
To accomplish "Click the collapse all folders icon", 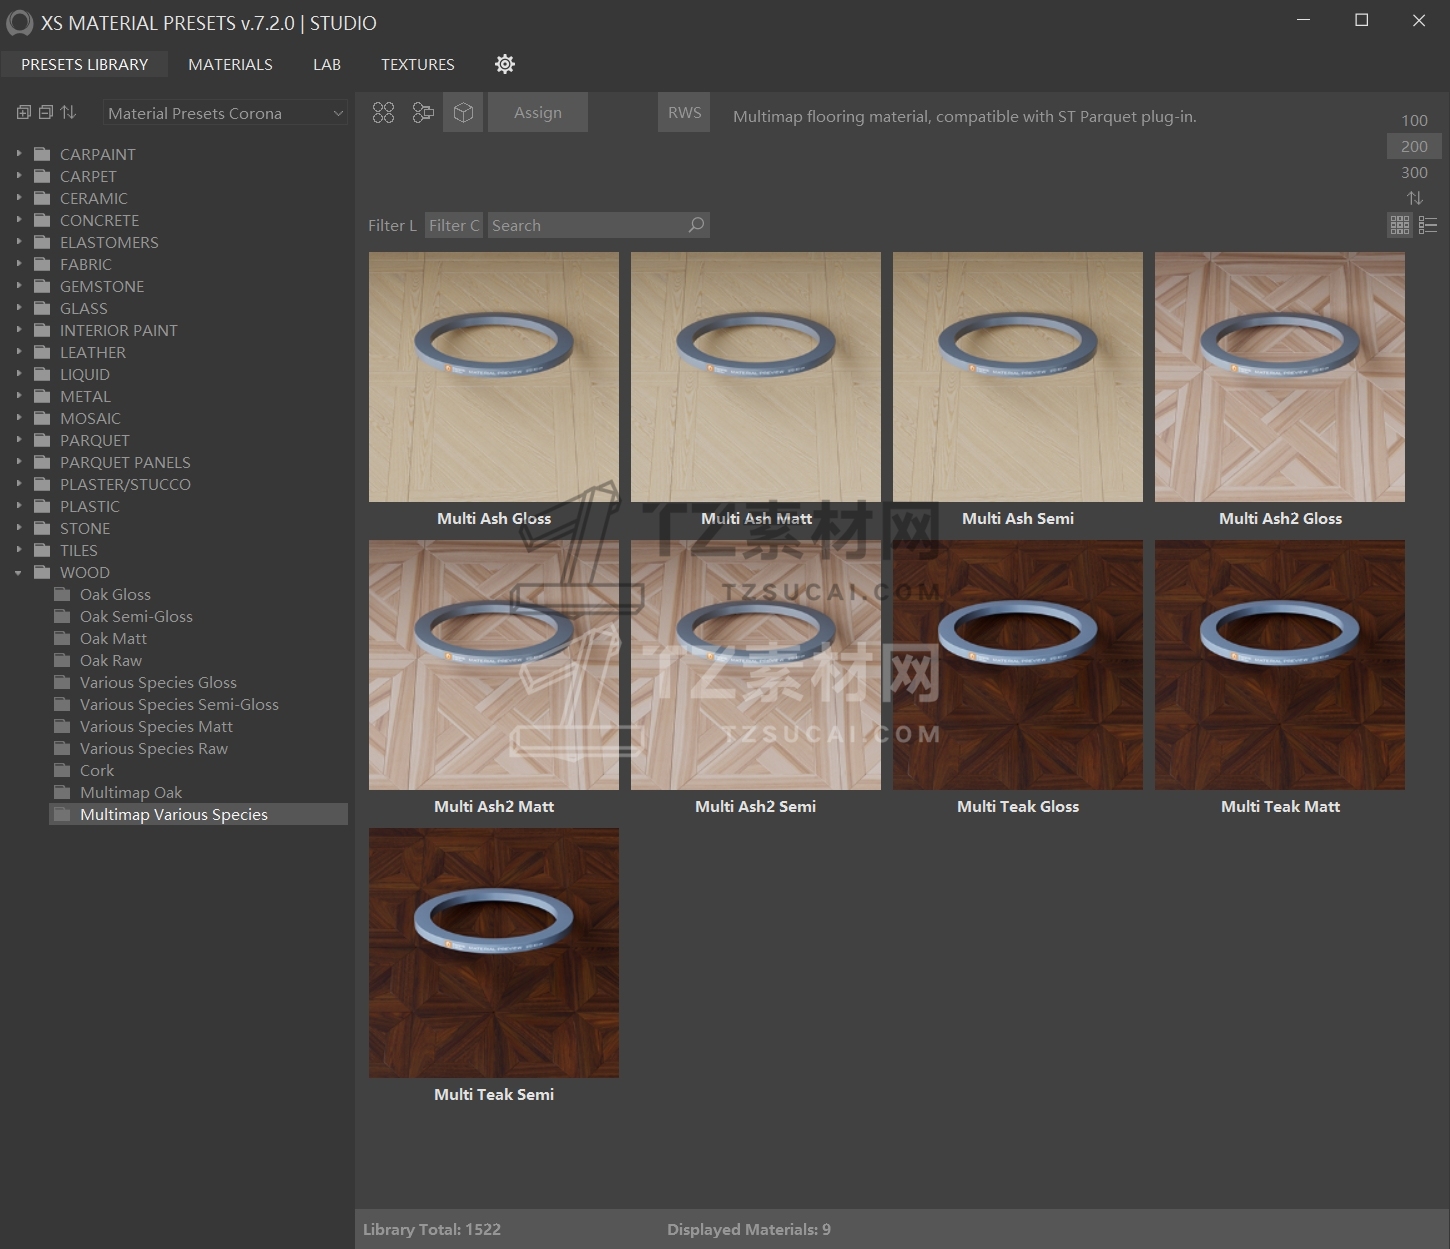I will pos(46,112).
